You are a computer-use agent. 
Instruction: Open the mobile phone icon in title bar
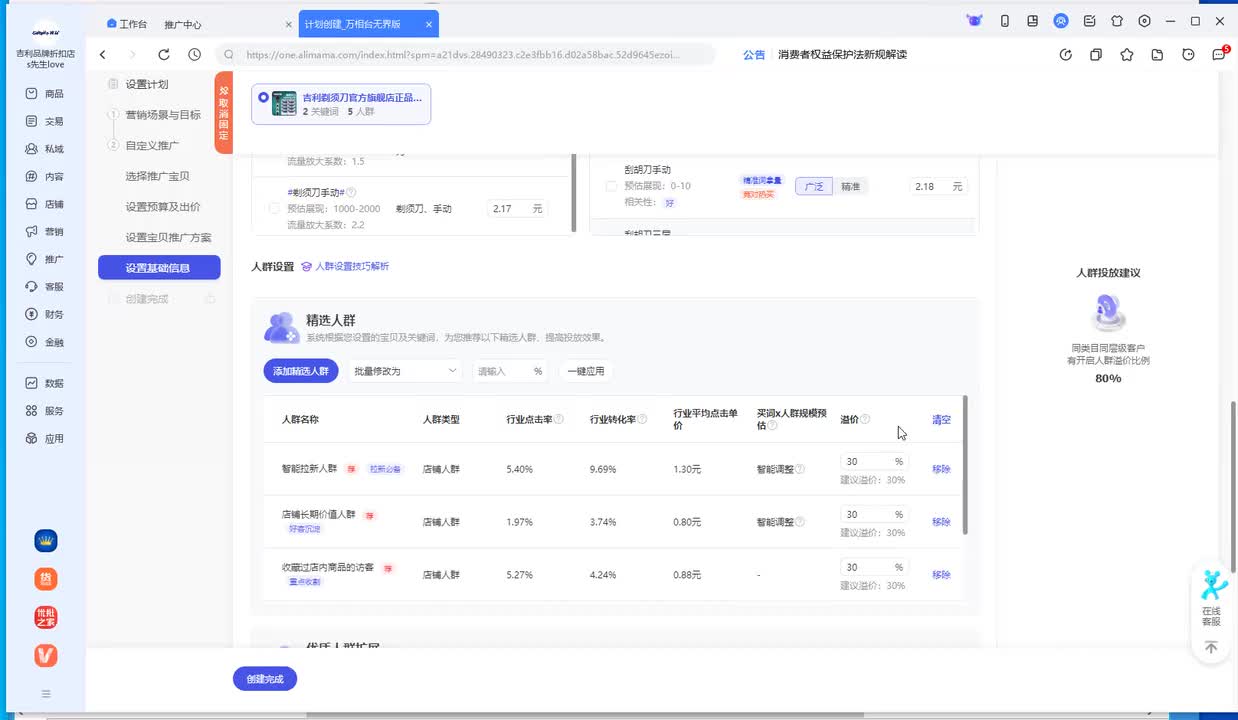[1005, 21]
